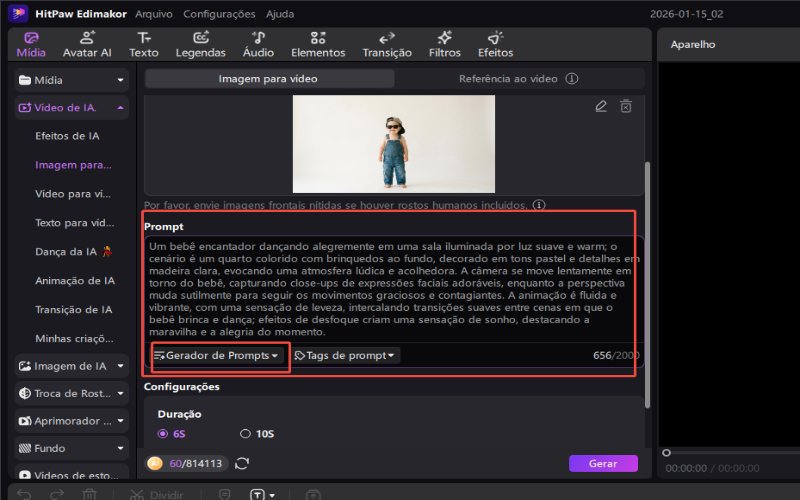Screen dimensions: 800x500
Task: Open the Arquivo menu
Action: pyautogui.click(x=154, y=14)
